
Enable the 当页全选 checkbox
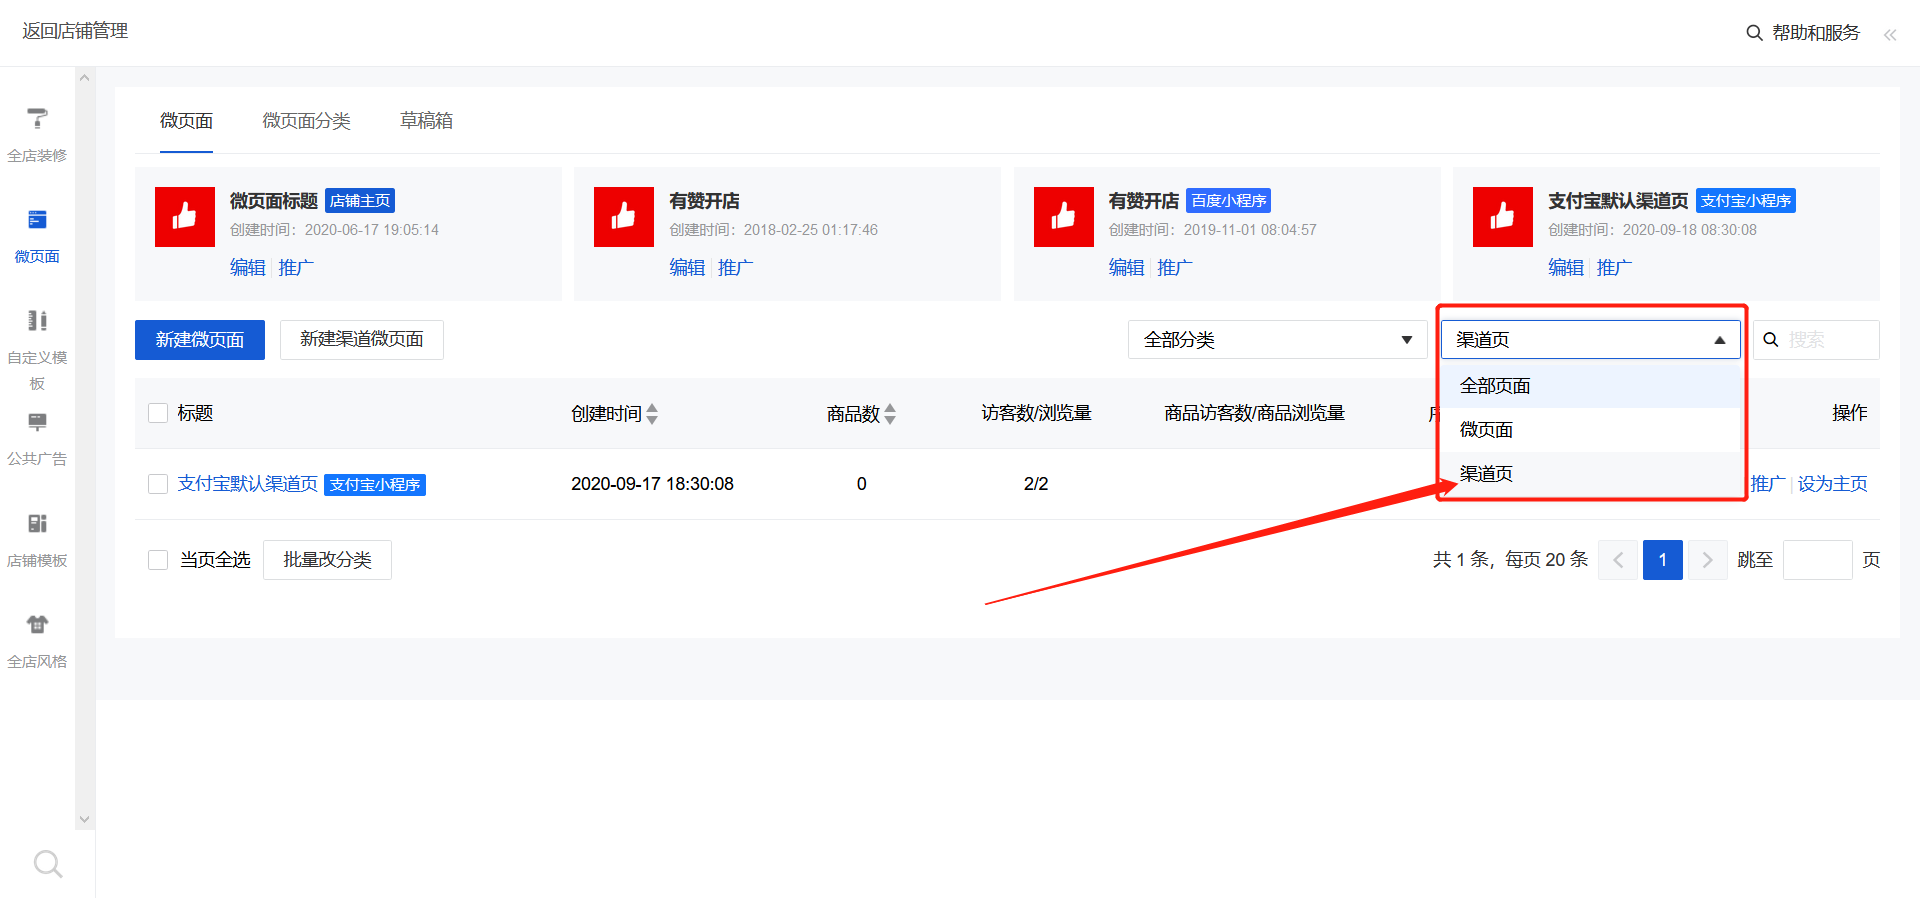pyautogui.click(x=158, y=560)
